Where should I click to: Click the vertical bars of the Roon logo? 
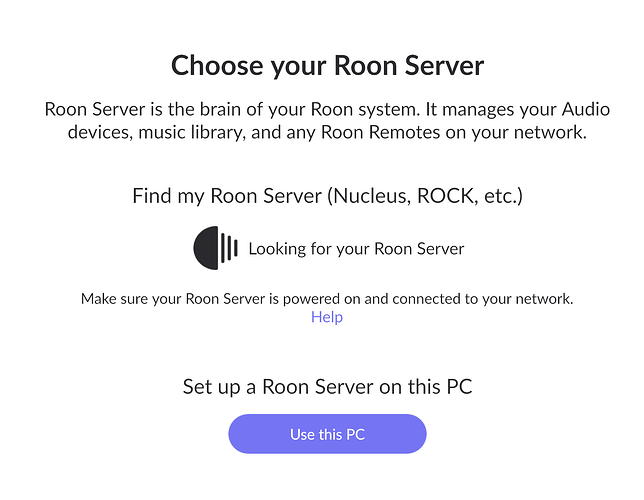point(229,248)
